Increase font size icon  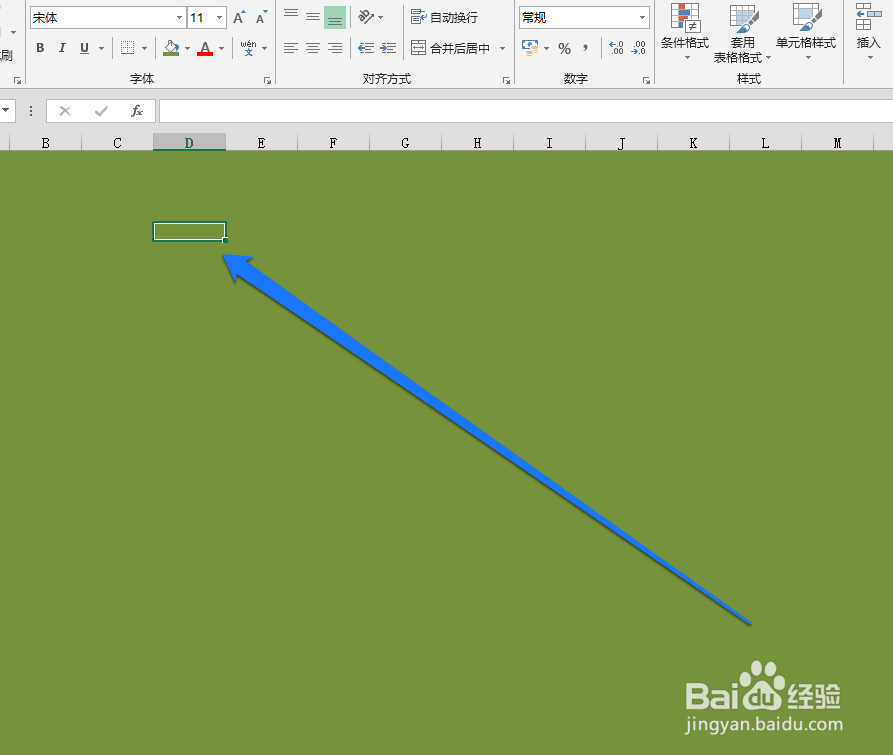(239, 18)
